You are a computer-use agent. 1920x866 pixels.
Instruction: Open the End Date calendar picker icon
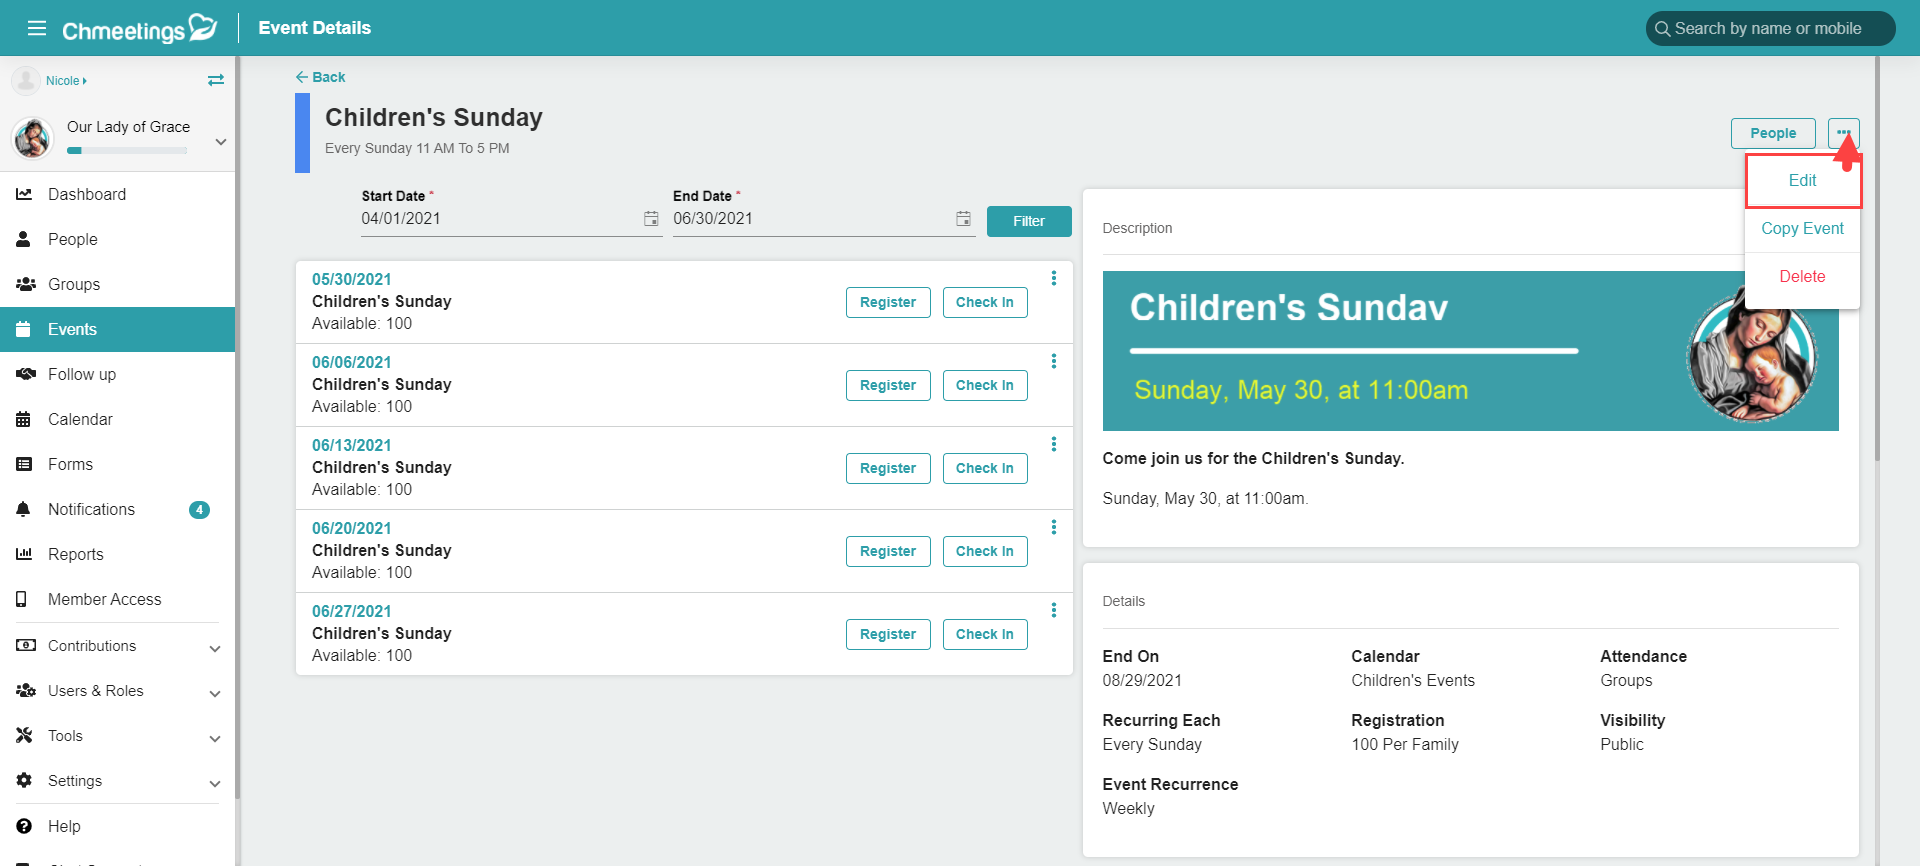point(963,218)
